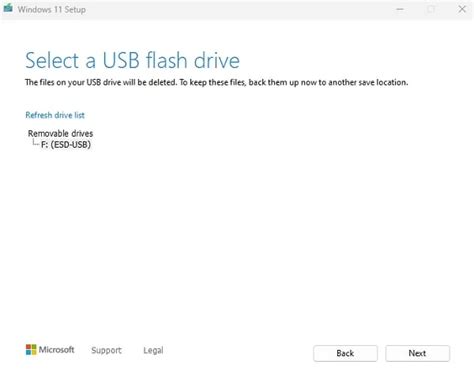Click the tree branch connector beside F: drive
The height and width of the screenshot is (376, 474).
pyautogui.click(x=35, y=143)
